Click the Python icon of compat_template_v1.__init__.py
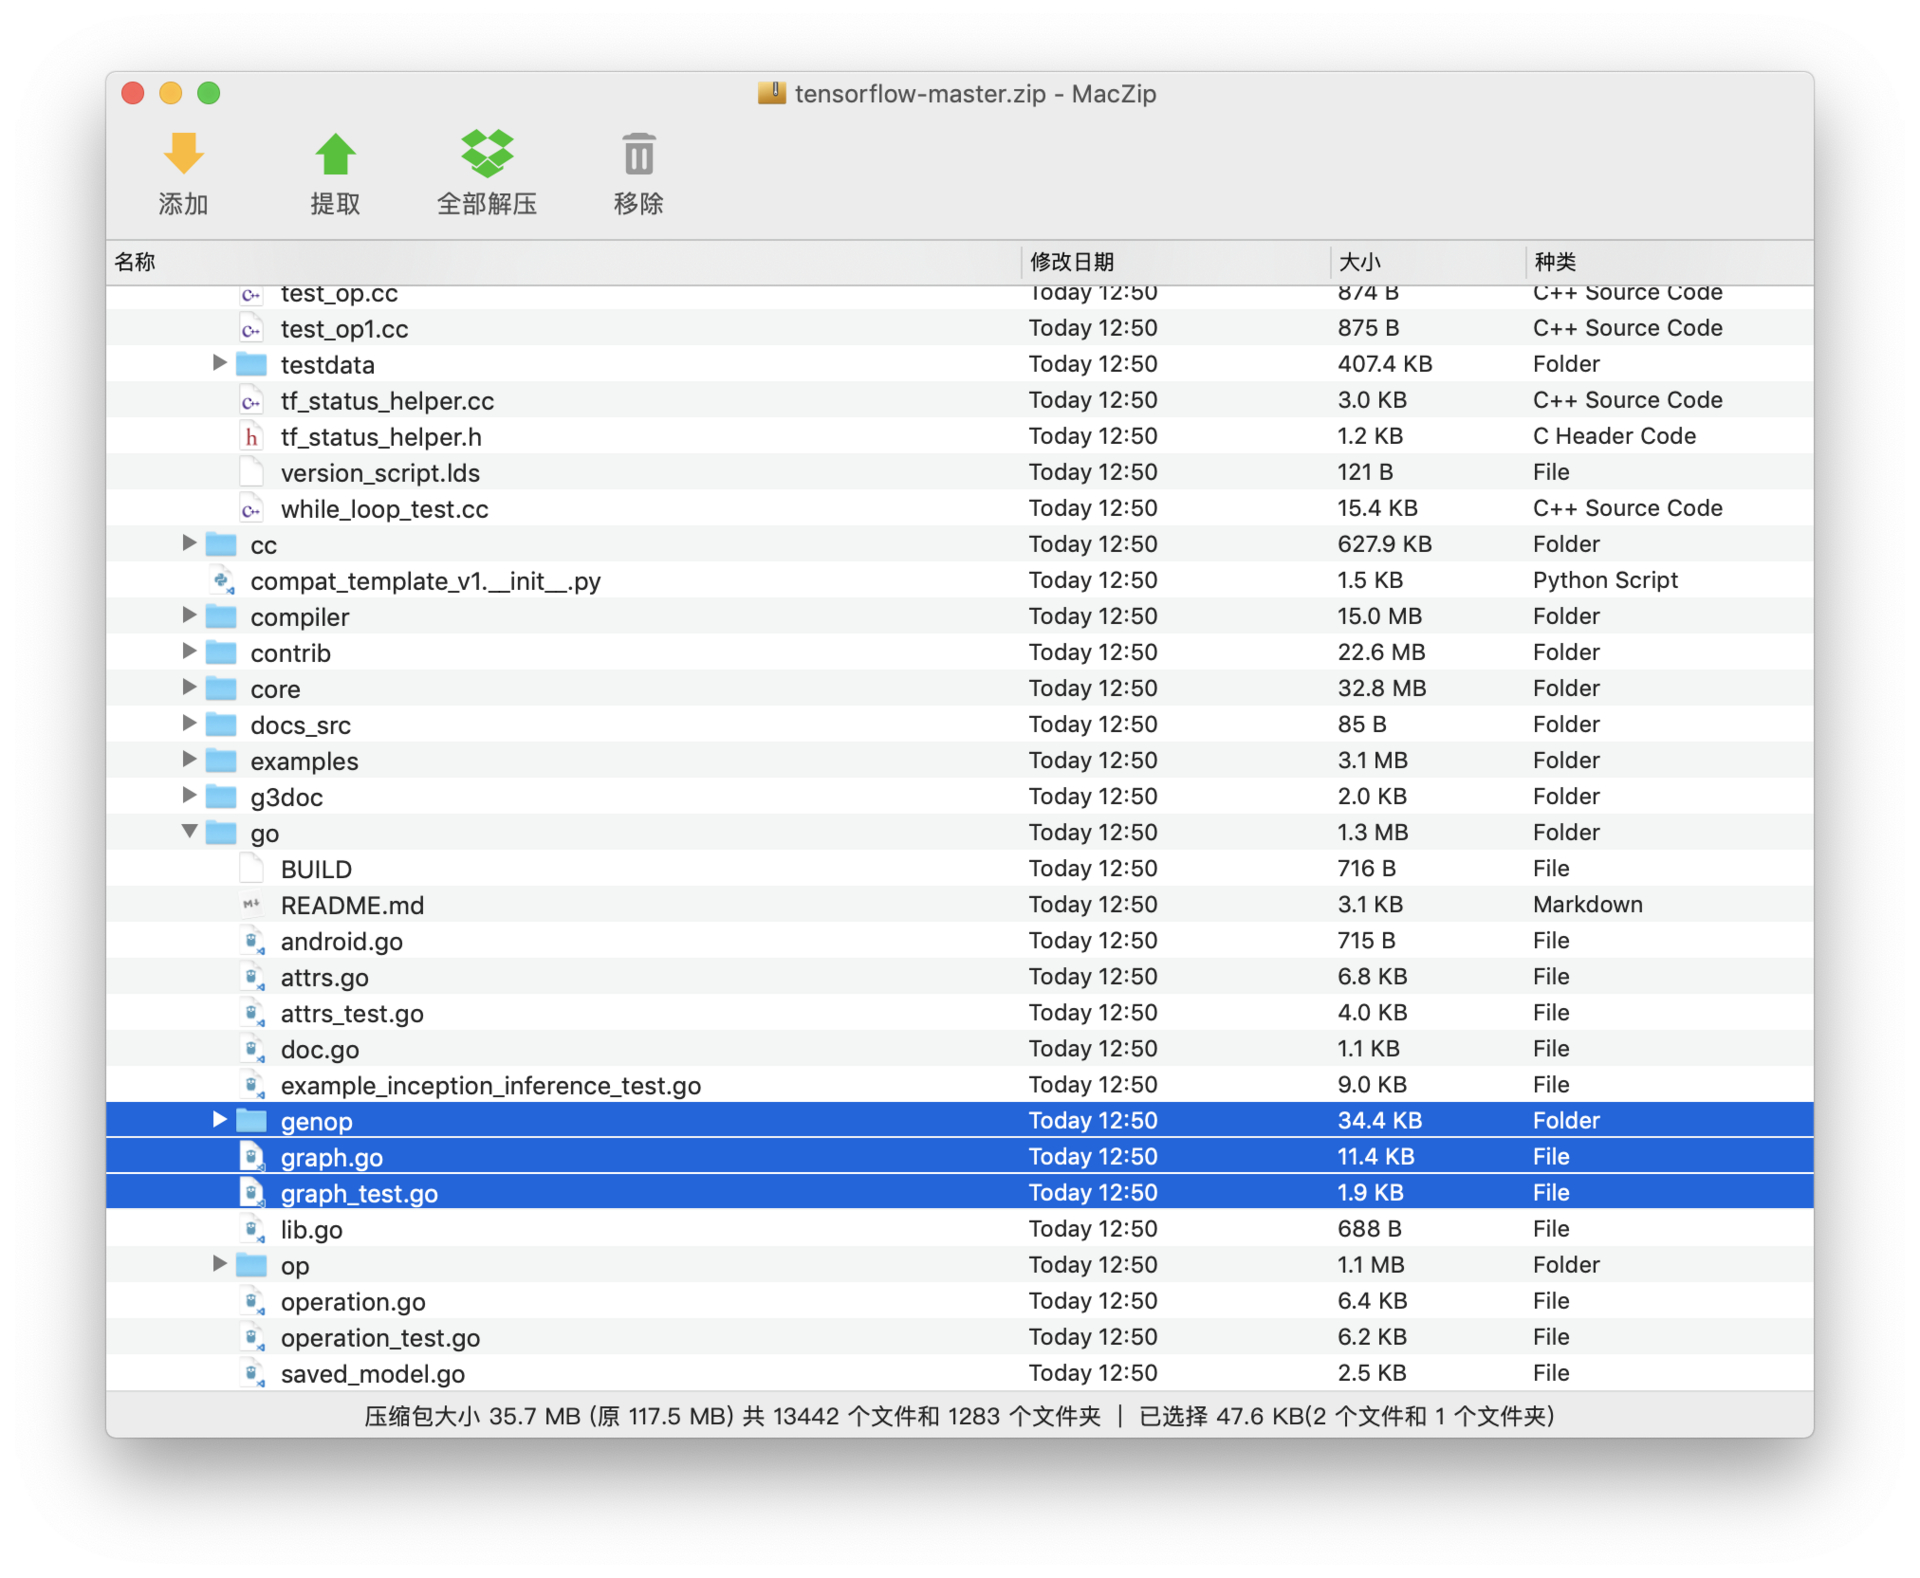The image size is (1920, 1578). tap(222, 580)
